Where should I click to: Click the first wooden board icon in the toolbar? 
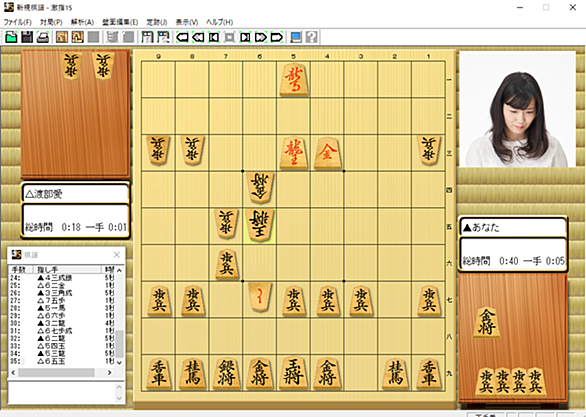62,37
